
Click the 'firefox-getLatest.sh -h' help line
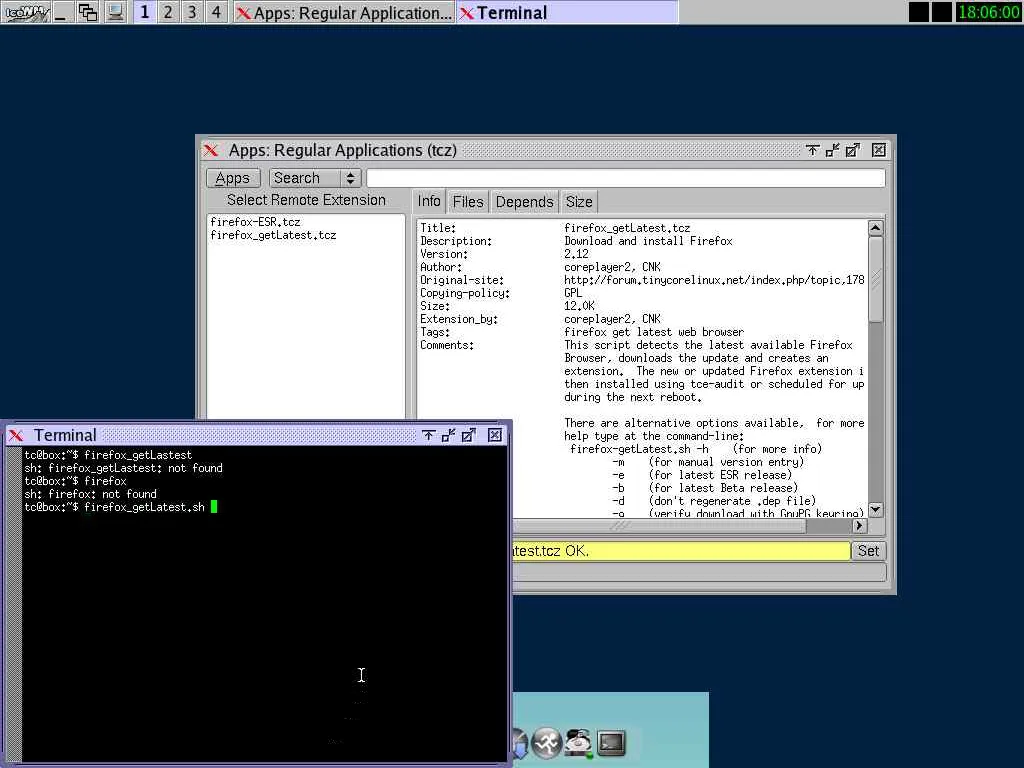696,449
